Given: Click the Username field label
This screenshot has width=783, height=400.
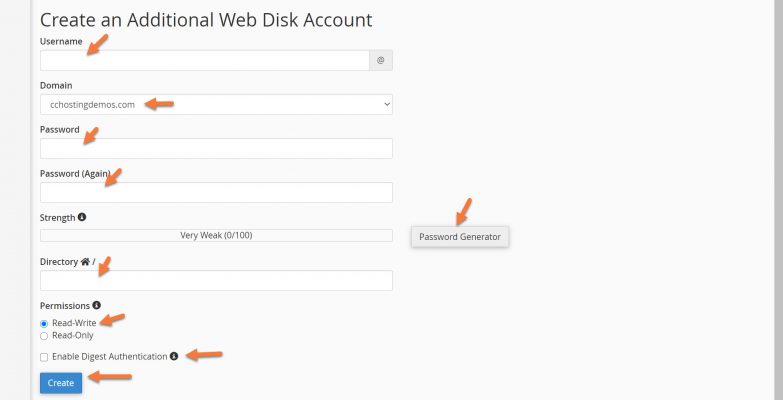Looking at the screenshot, I should tap(61, 41).
